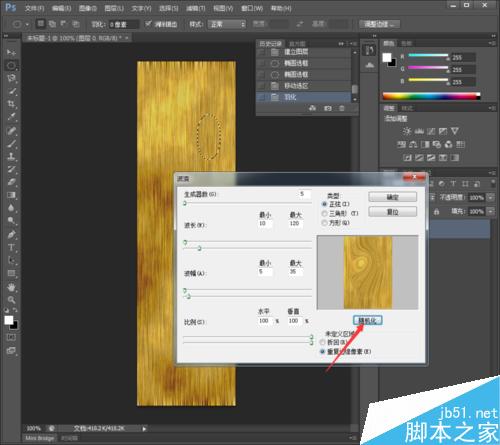Open the layer 不透明度 dropdown arrow

(x=491, y=197)
